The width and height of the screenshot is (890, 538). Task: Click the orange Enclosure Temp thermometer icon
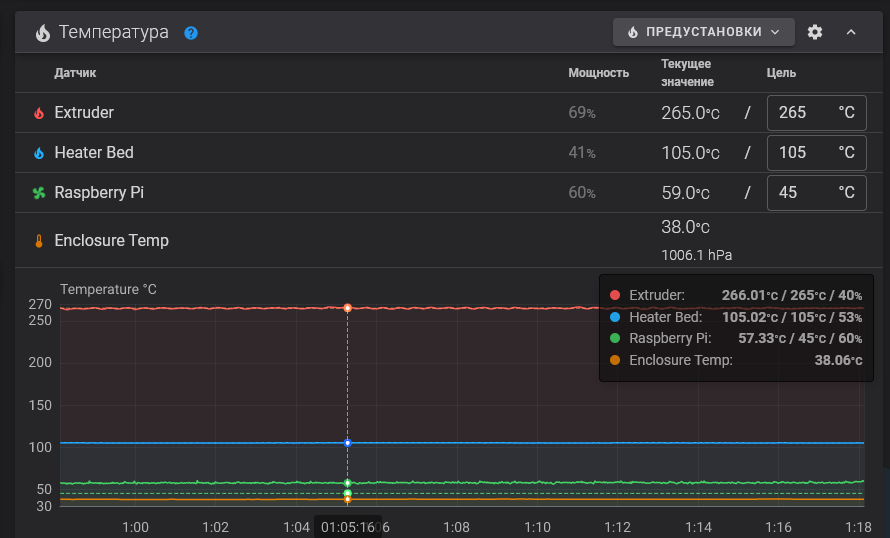tap(39, 241)
